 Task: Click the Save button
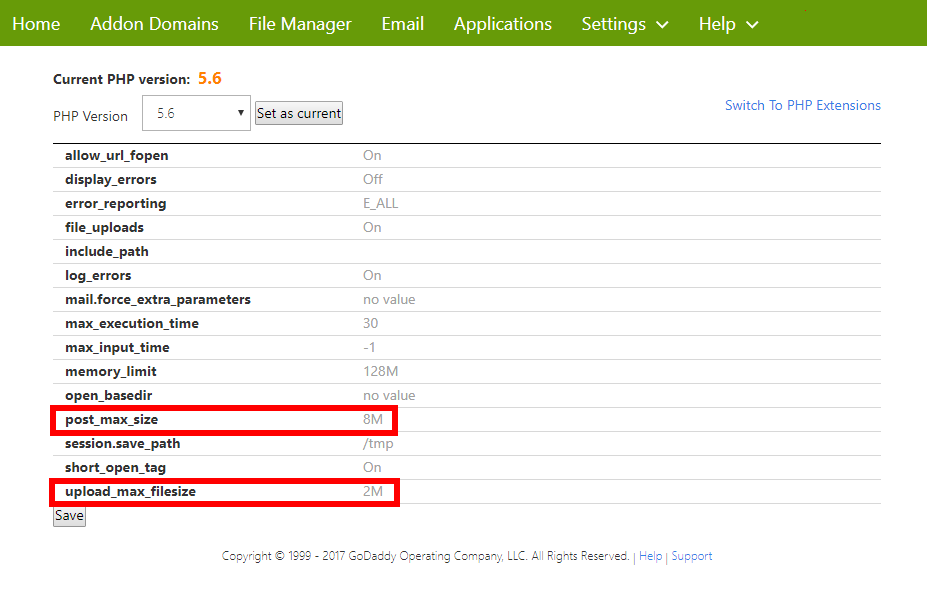coord(68,515)
